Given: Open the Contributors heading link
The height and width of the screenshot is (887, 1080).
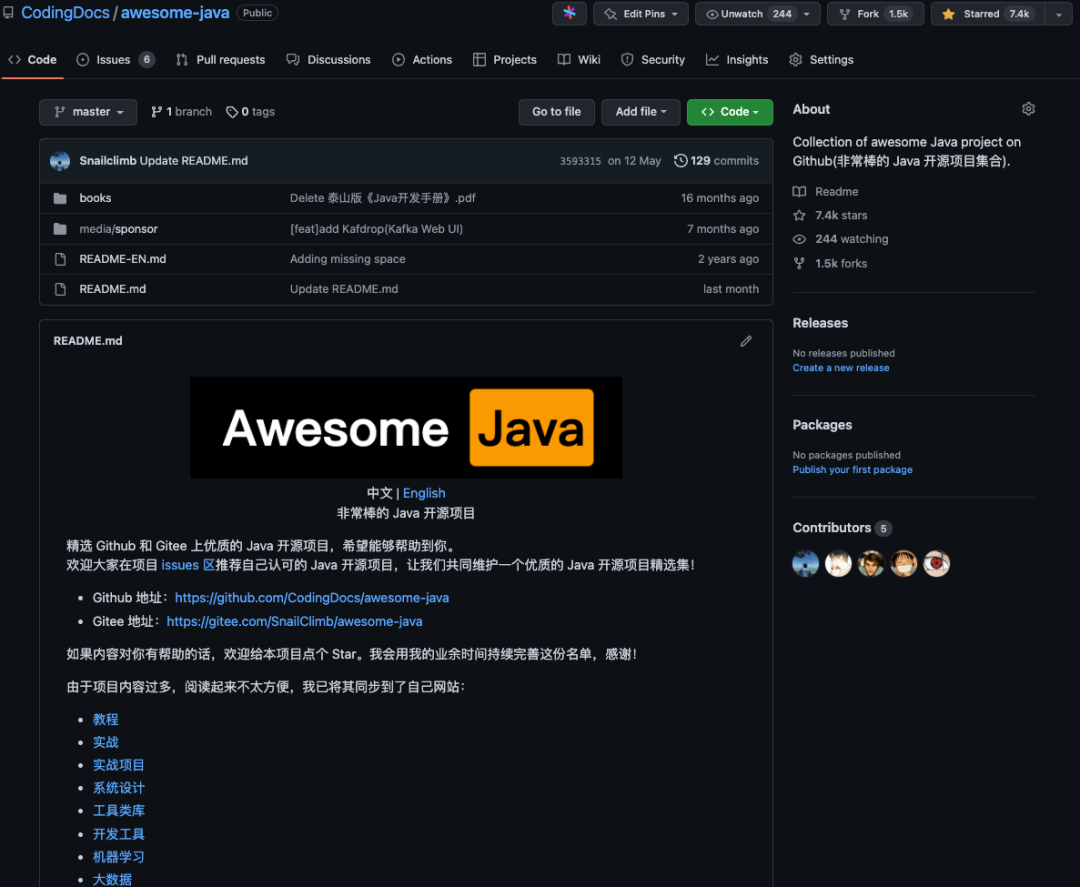Looking at the screenshot, I should click(842, 528).
